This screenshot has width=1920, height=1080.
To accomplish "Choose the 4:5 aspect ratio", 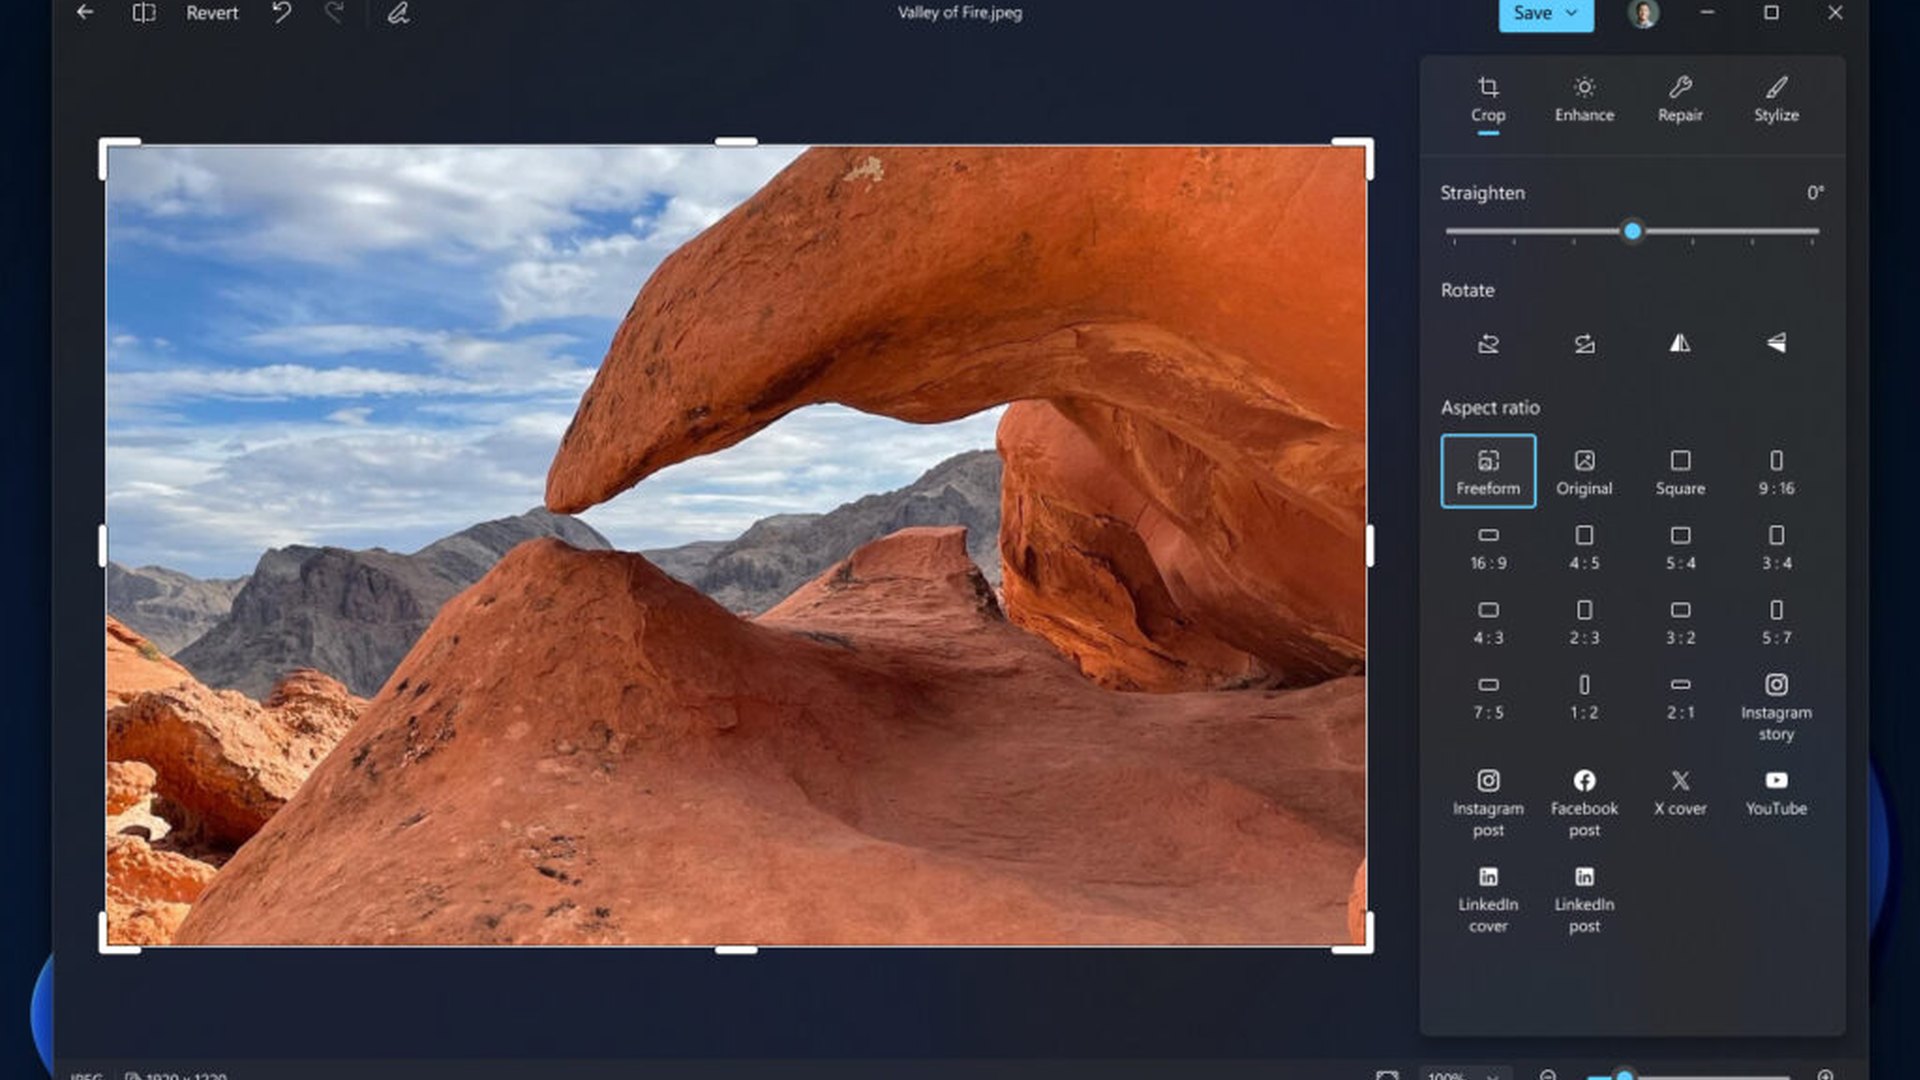I will pos(1584,547).
